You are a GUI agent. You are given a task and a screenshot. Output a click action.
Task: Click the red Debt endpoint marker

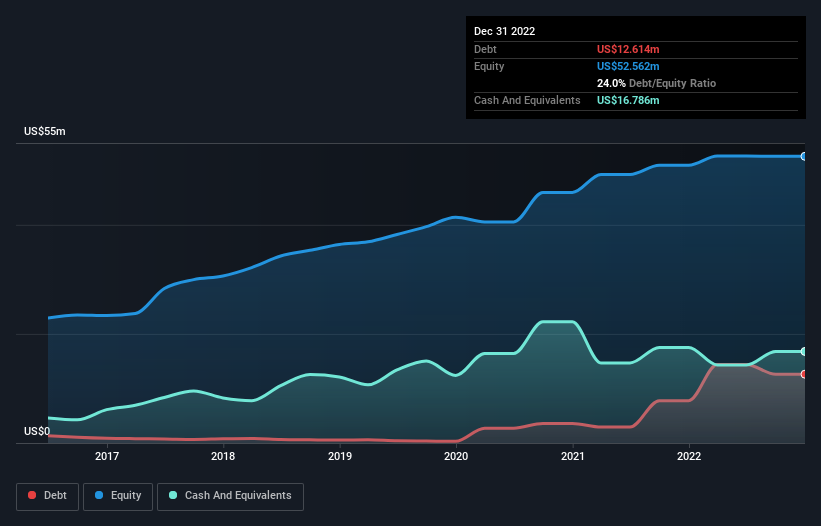804,374
